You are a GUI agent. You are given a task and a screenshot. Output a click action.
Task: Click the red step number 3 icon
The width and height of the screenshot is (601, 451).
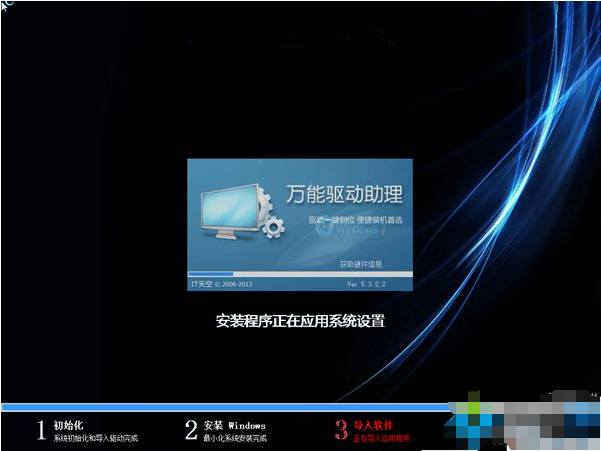tap(342, 430)
